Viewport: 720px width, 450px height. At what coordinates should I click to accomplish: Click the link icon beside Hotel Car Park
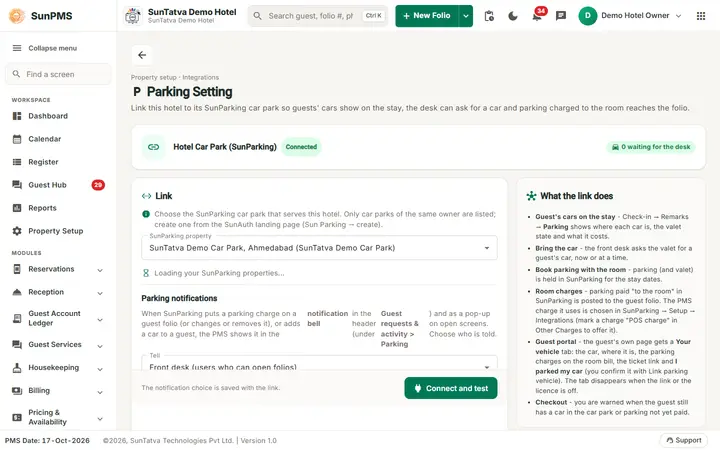point(153,147)
